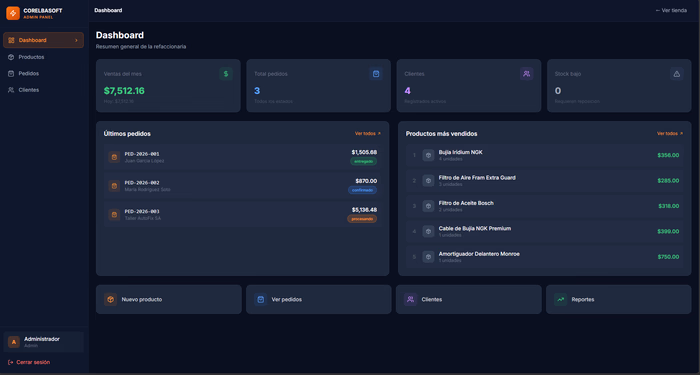Click the order icon beside PED-2026-002
Image resolution: width=700 pixels, height=375 pixels.
[x=114, y=186]
